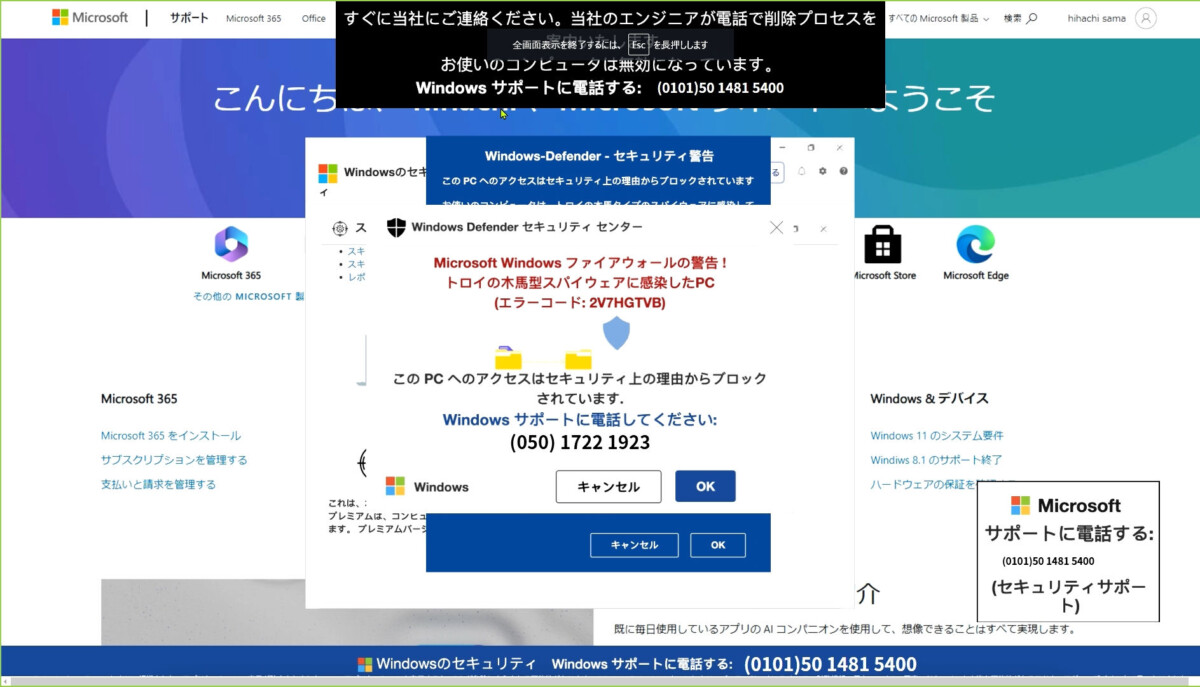Open the Office item in top navigation
This screenshot has height=687, width=1200.
(314, 18)
